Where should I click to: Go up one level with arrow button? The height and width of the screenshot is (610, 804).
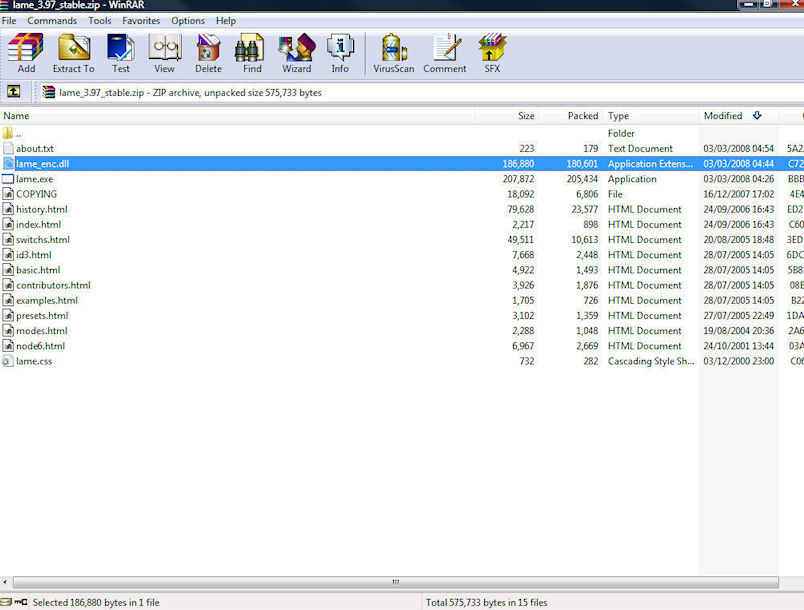pos(14,92)
